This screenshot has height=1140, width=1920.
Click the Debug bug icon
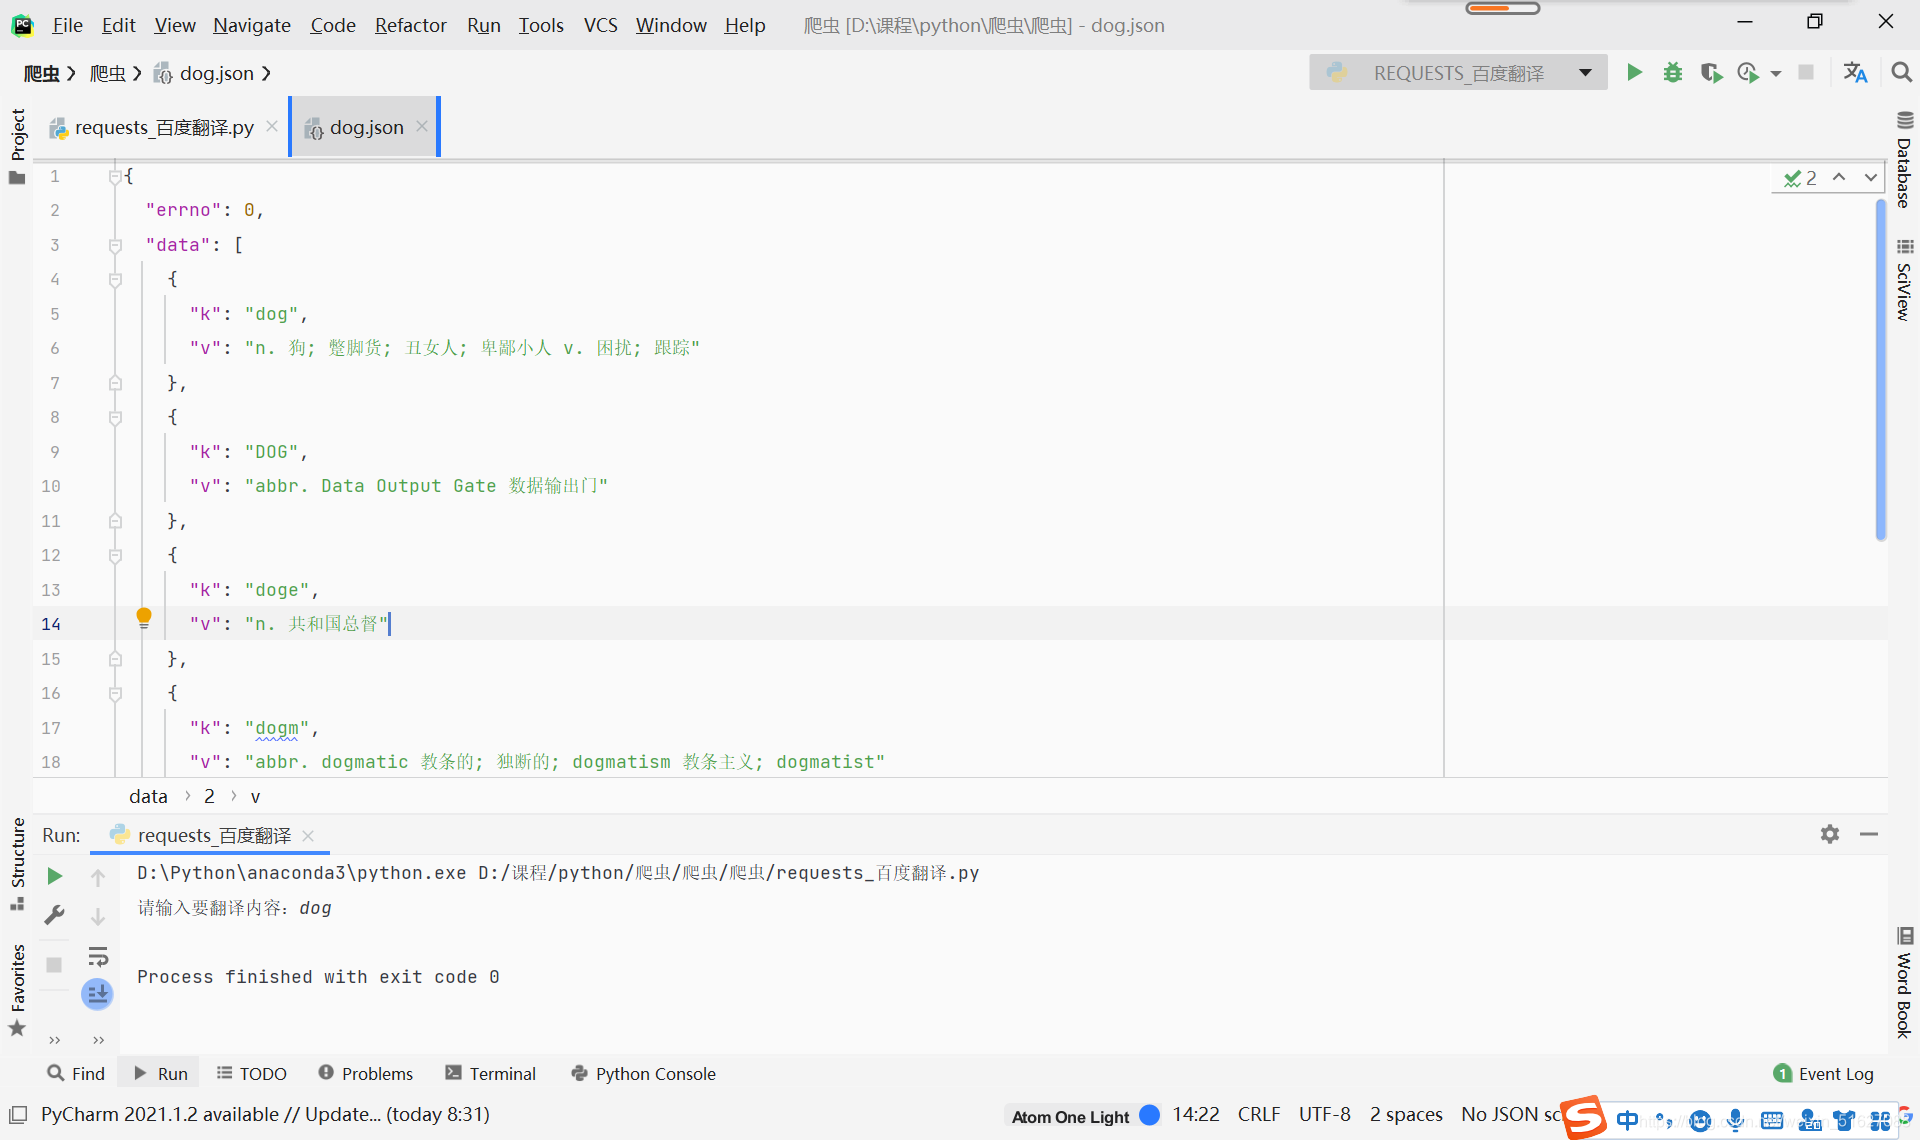pyautogui.click(x=1672, y=73)
